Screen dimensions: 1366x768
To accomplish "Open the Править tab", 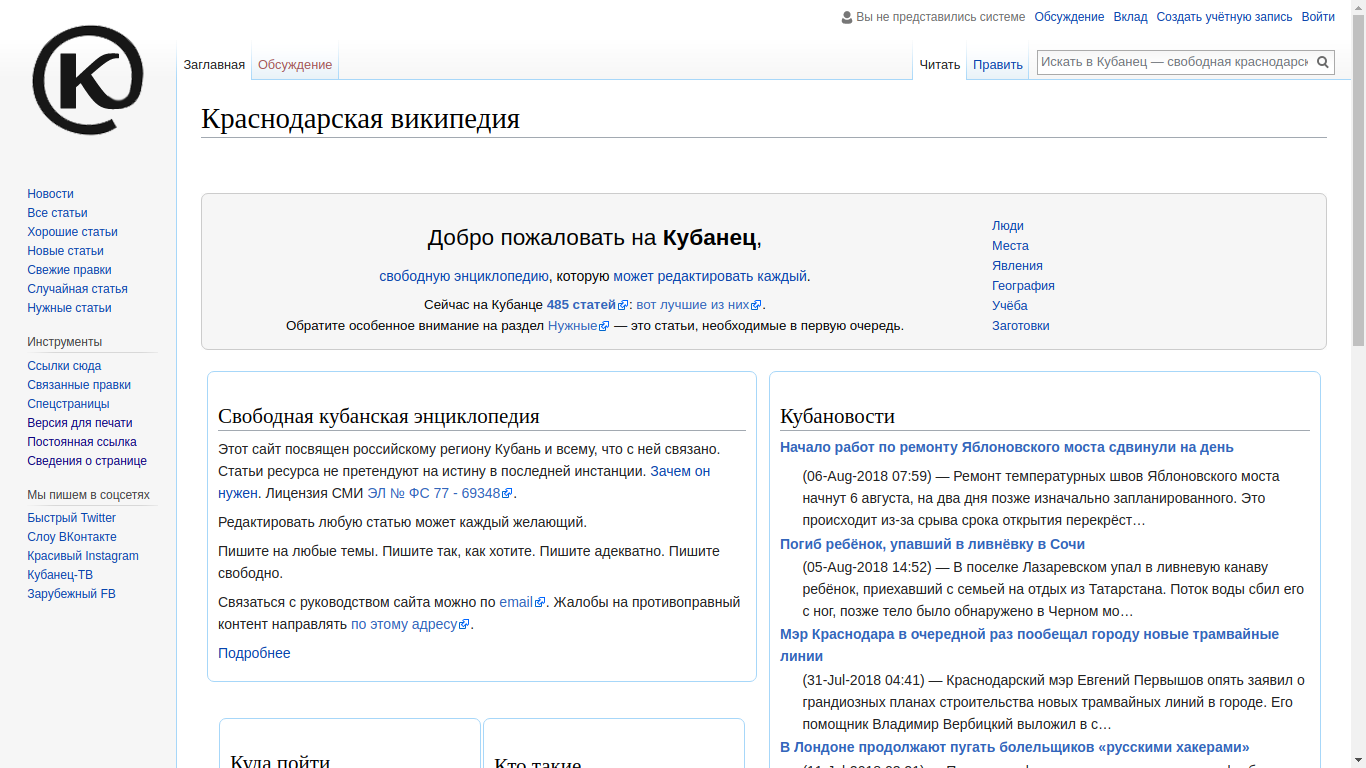I will (998, 65).
